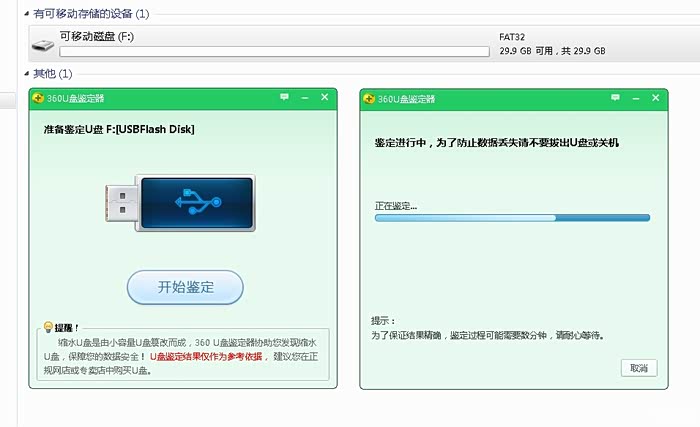
Task: Click the 取消 button
Action: (x=637, y=368)
